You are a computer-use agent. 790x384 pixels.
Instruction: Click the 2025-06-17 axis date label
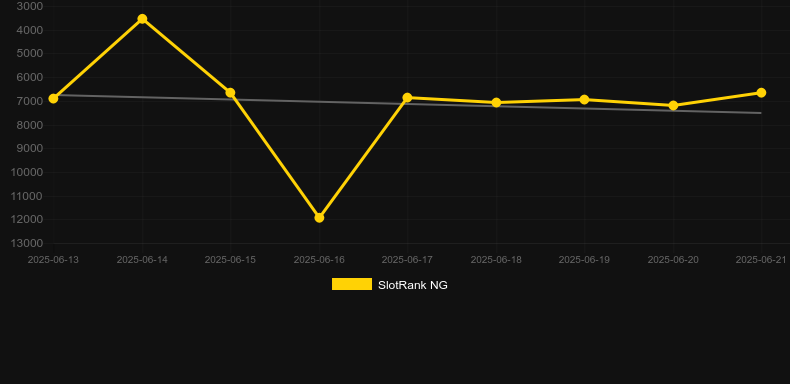tap(407, 260)
